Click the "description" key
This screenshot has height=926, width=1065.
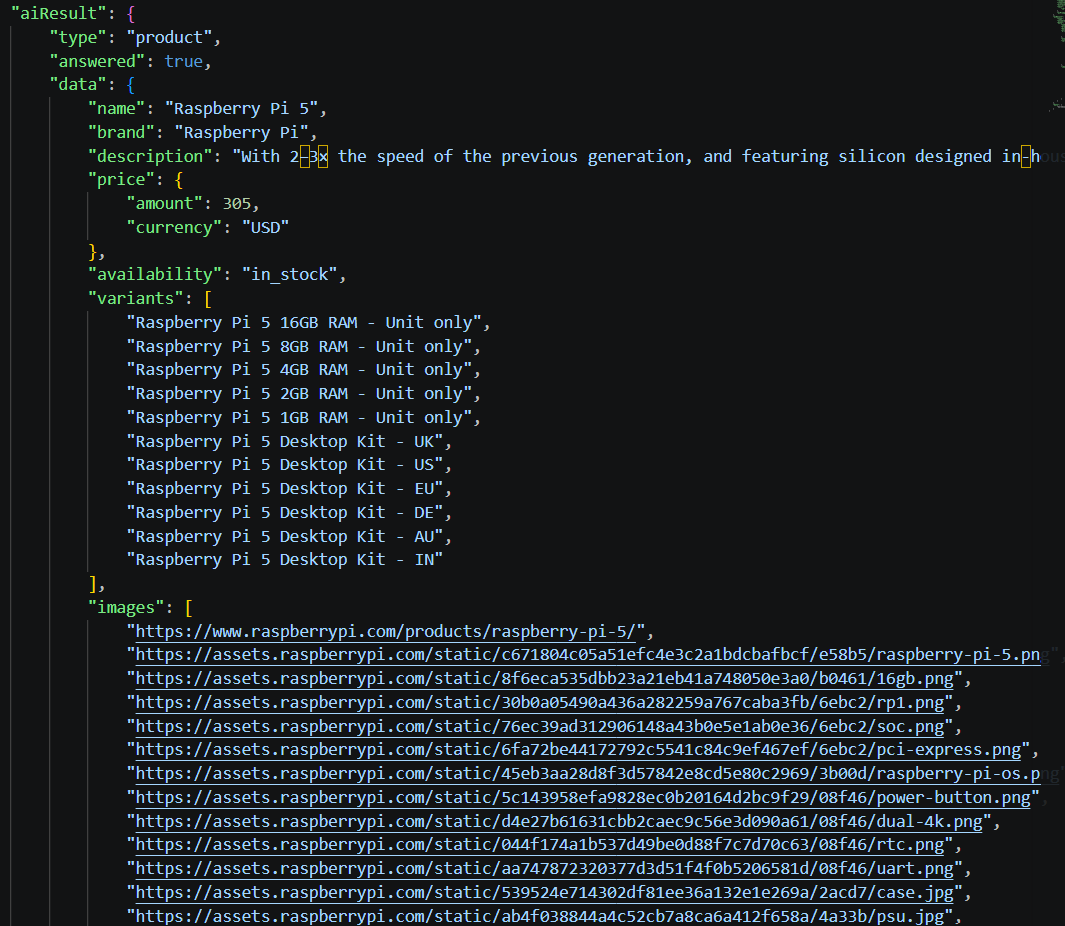(150, 156)
